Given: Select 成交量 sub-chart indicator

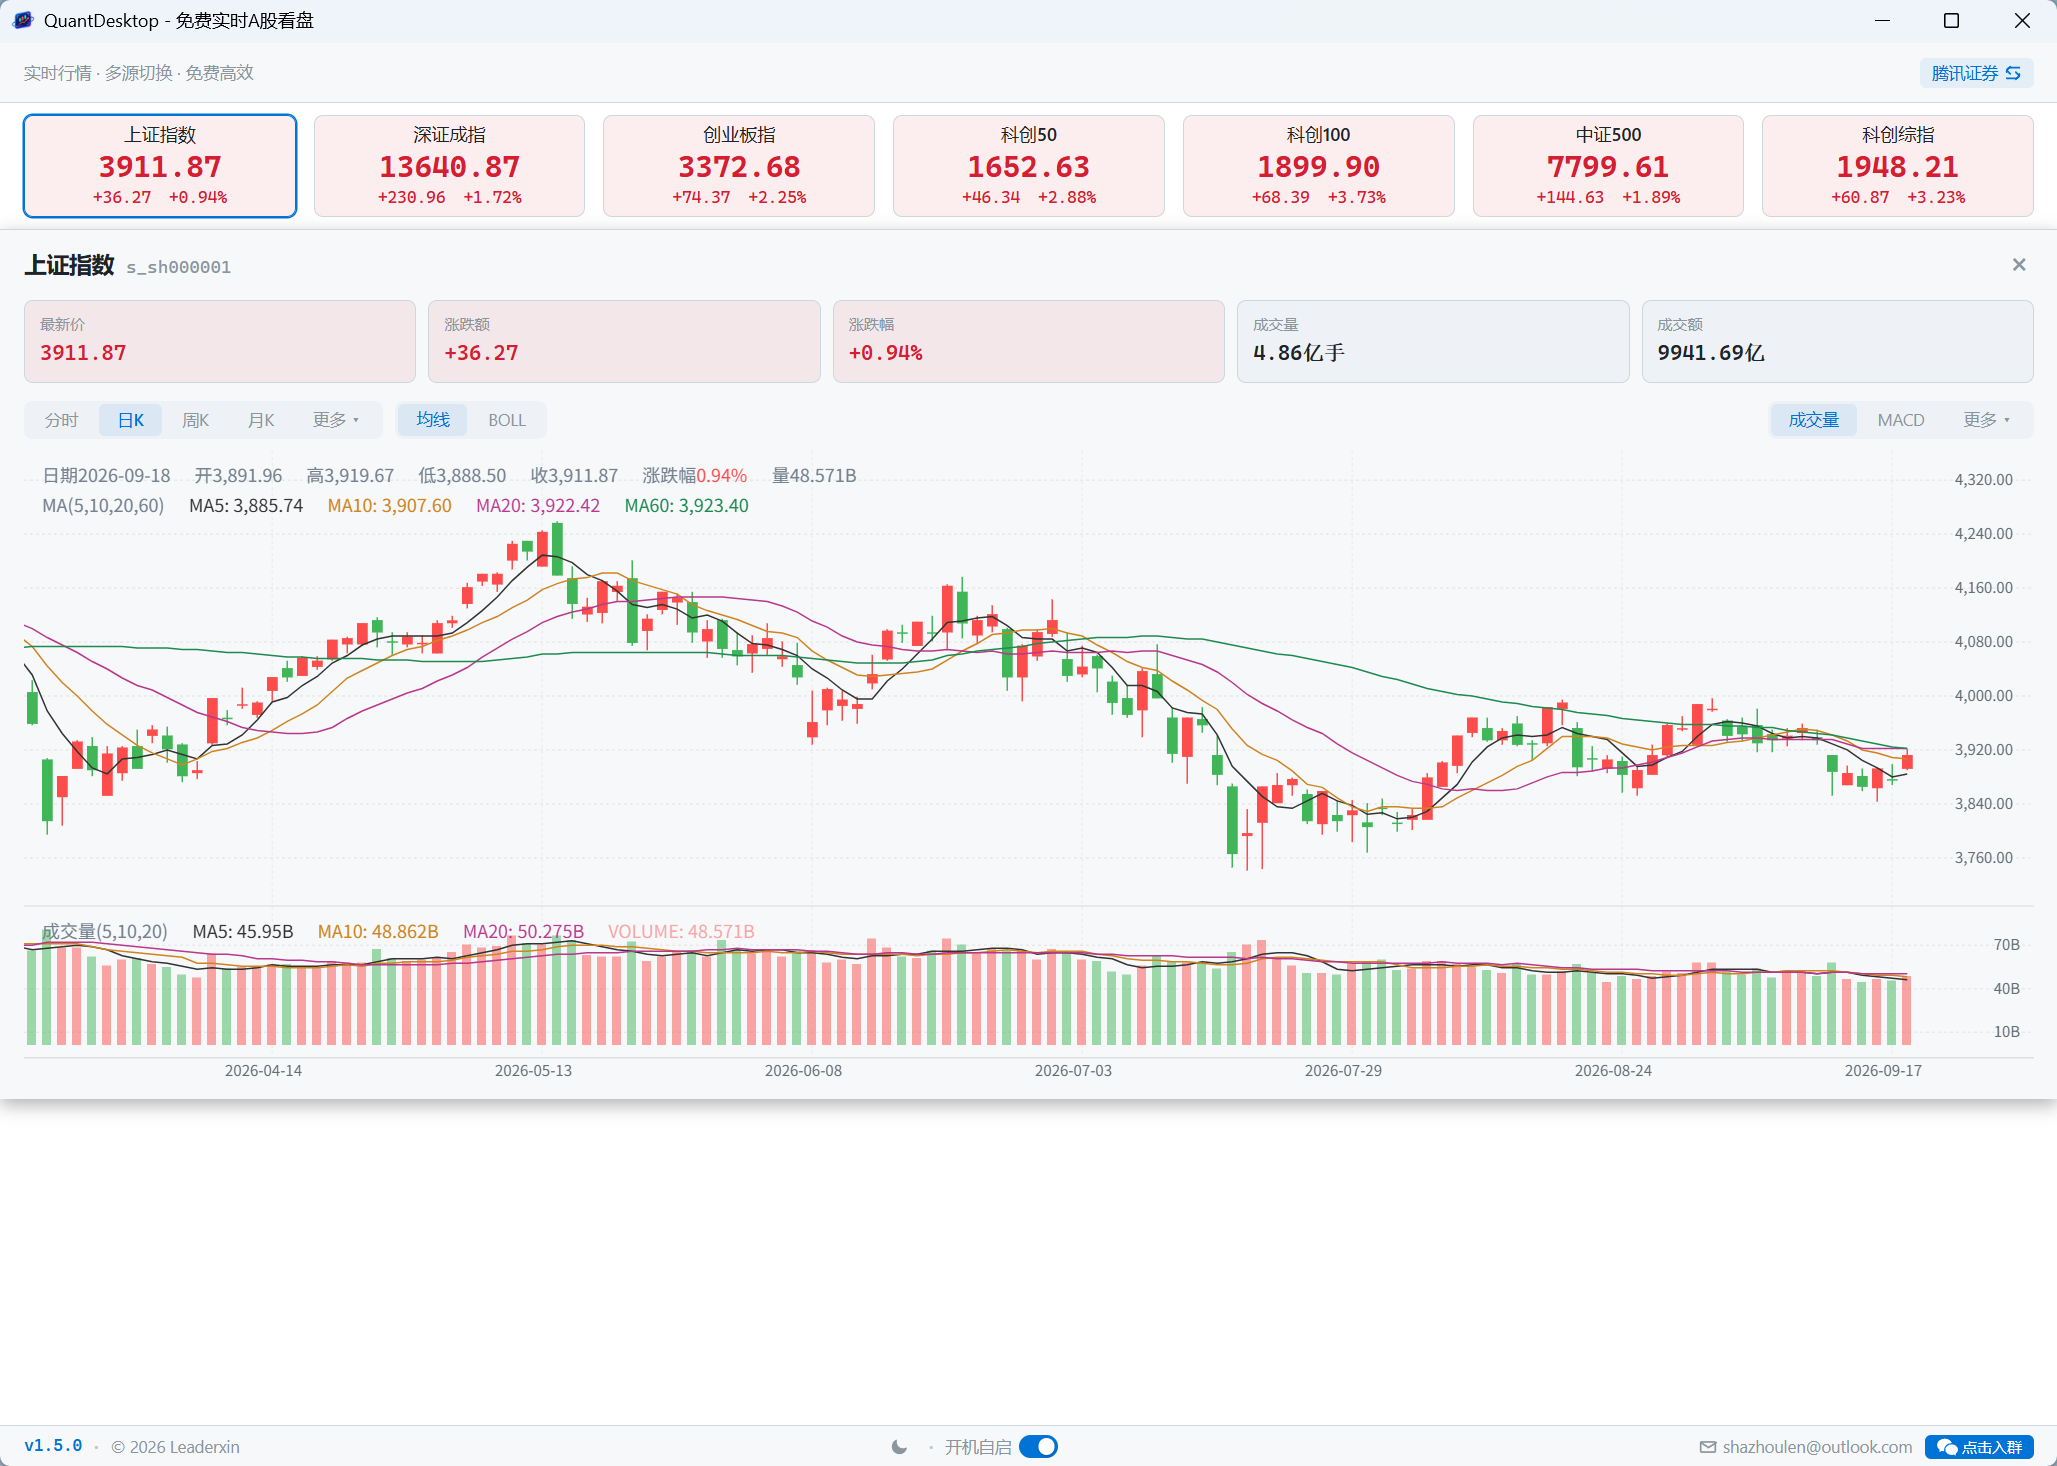Looking at the screenshot, I should click(x=1814, y=420).
